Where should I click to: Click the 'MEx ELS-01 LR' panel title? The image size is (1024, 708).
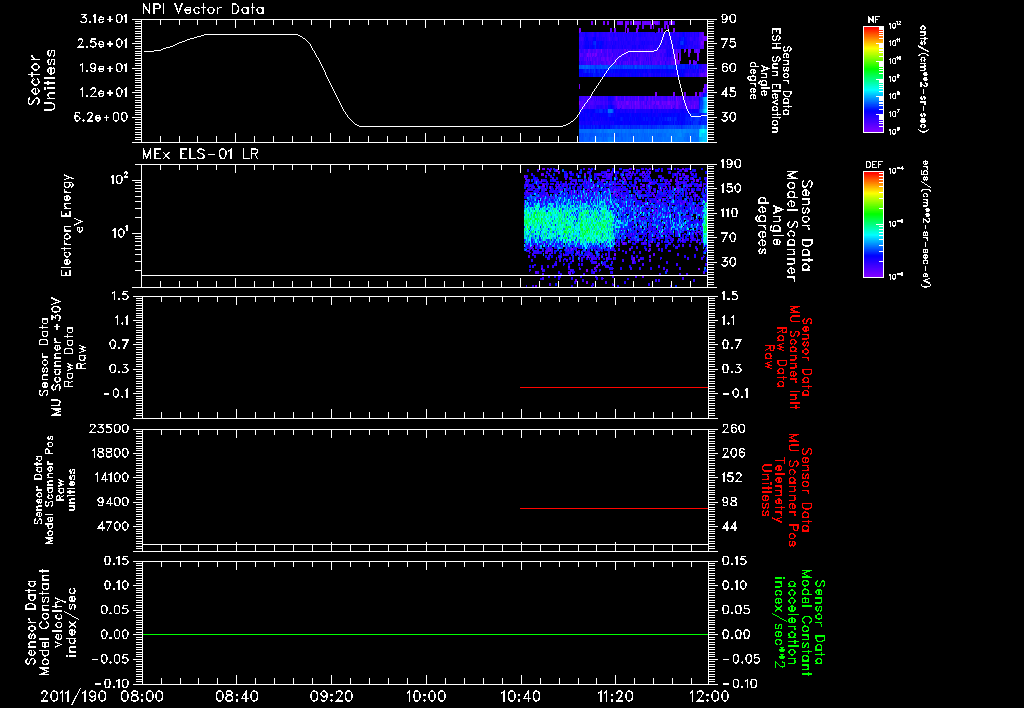200,154
